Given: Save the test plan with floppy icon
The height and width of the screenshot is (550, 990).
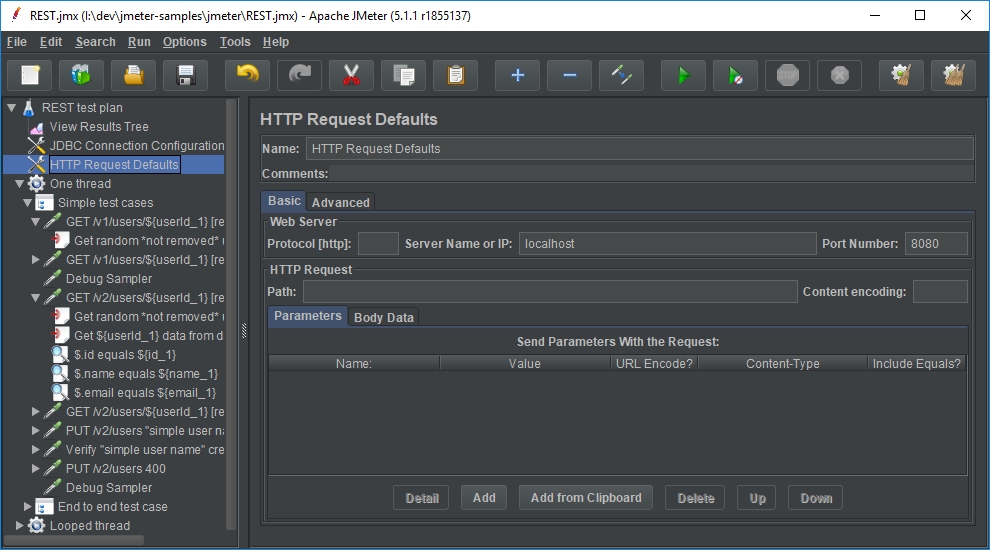Looking at the screenshot, I should pos(185,76).
